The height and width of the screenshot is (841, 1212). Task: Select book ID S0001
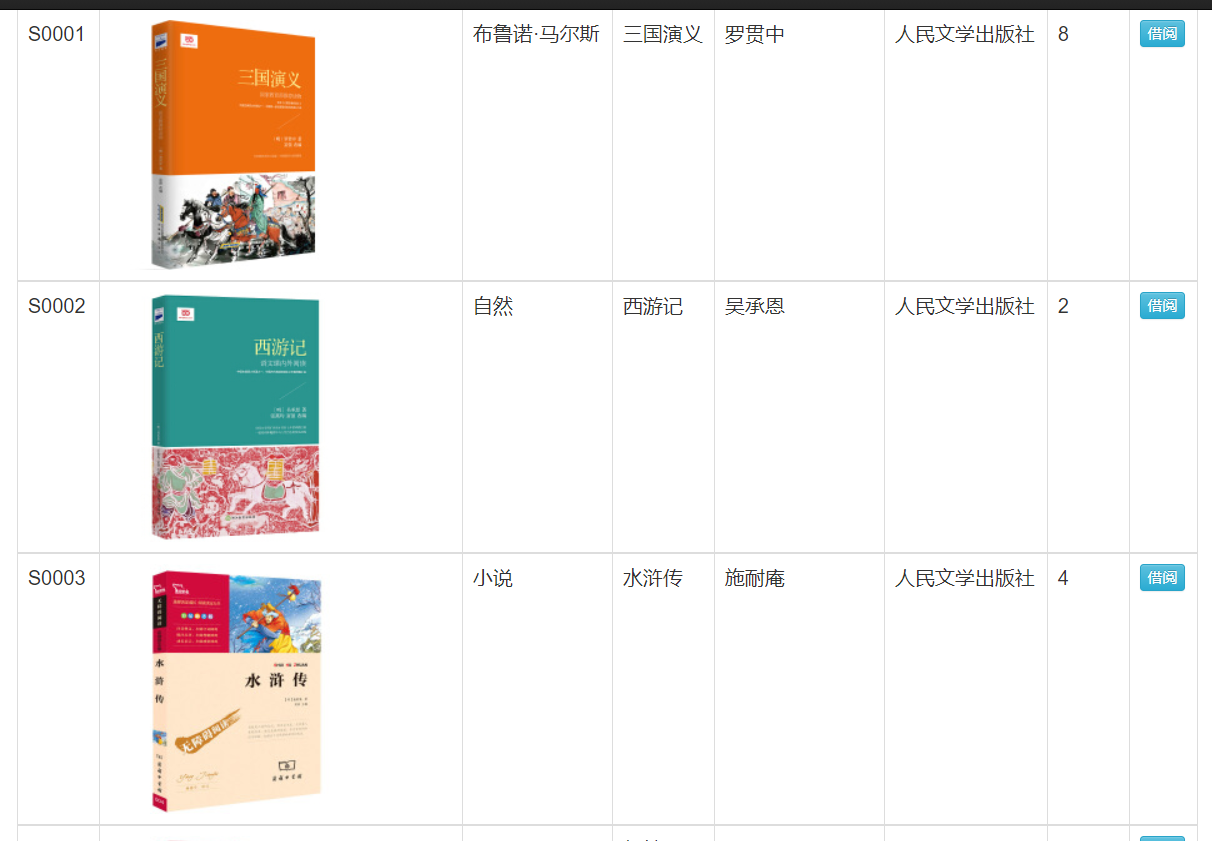(57, 35)
